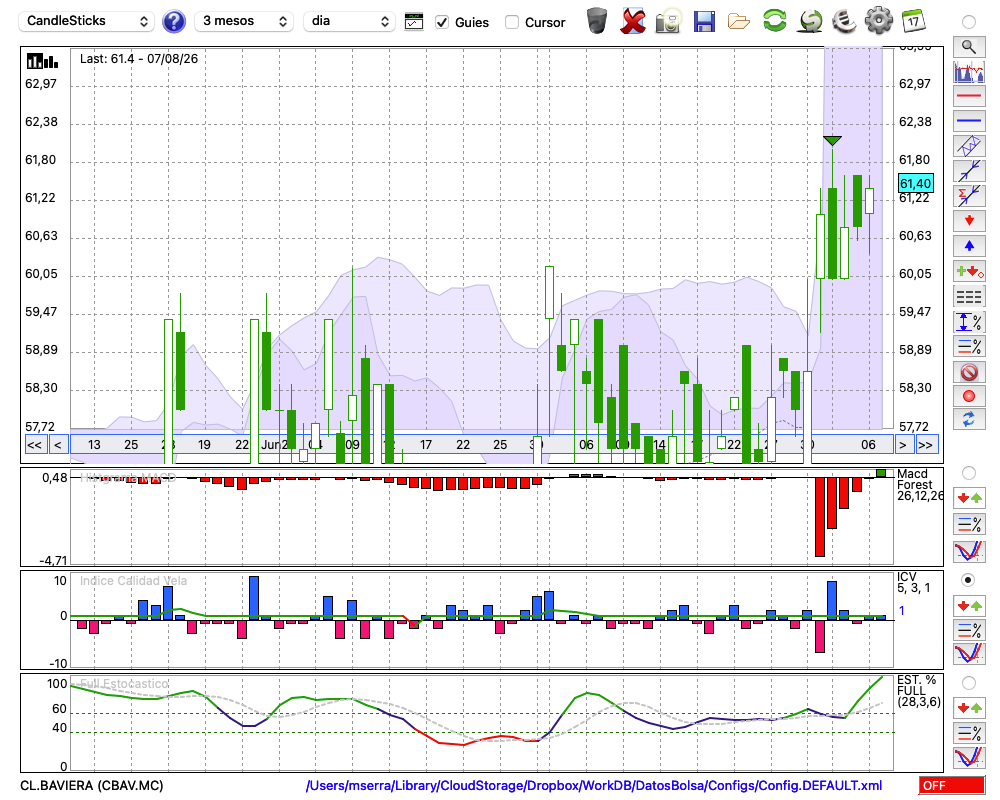Open settings with the gear icon
Screen dimensions: 1000x800
878,20
